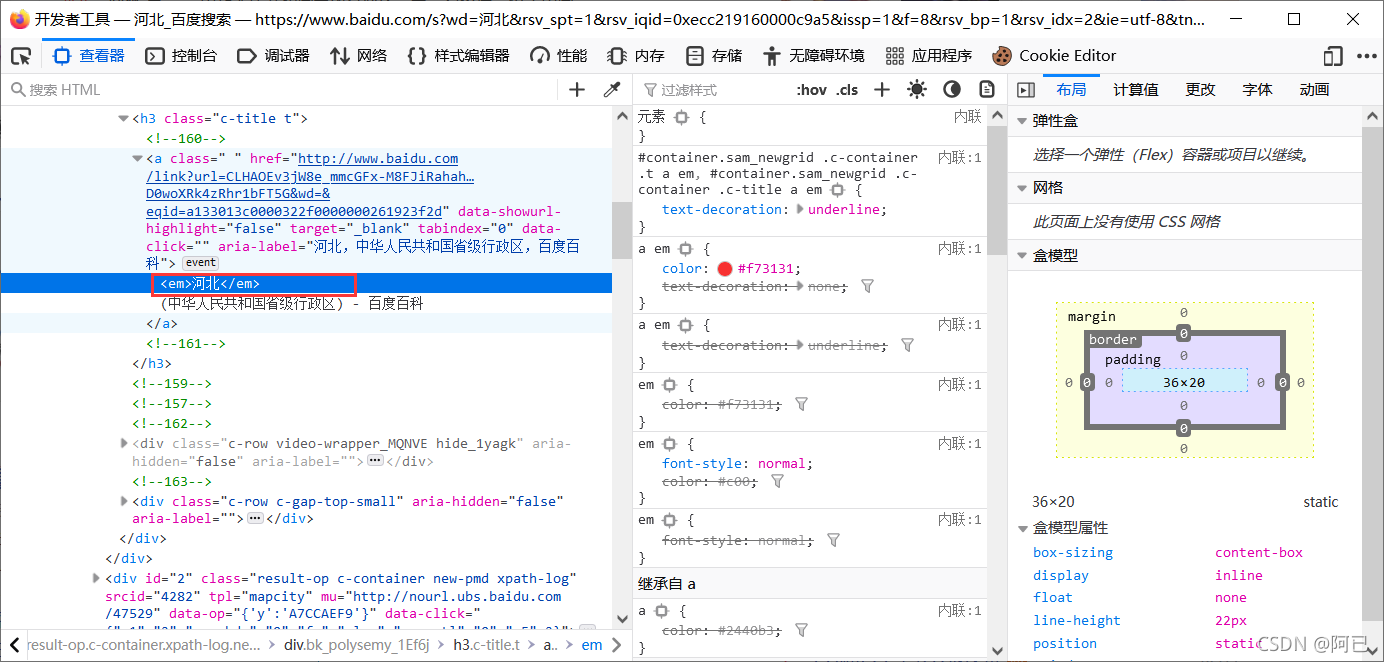Viewport: 1384px width, 662px height.
Task: Click filter icon beside text-decoration underline
Action: pos(907,345)
